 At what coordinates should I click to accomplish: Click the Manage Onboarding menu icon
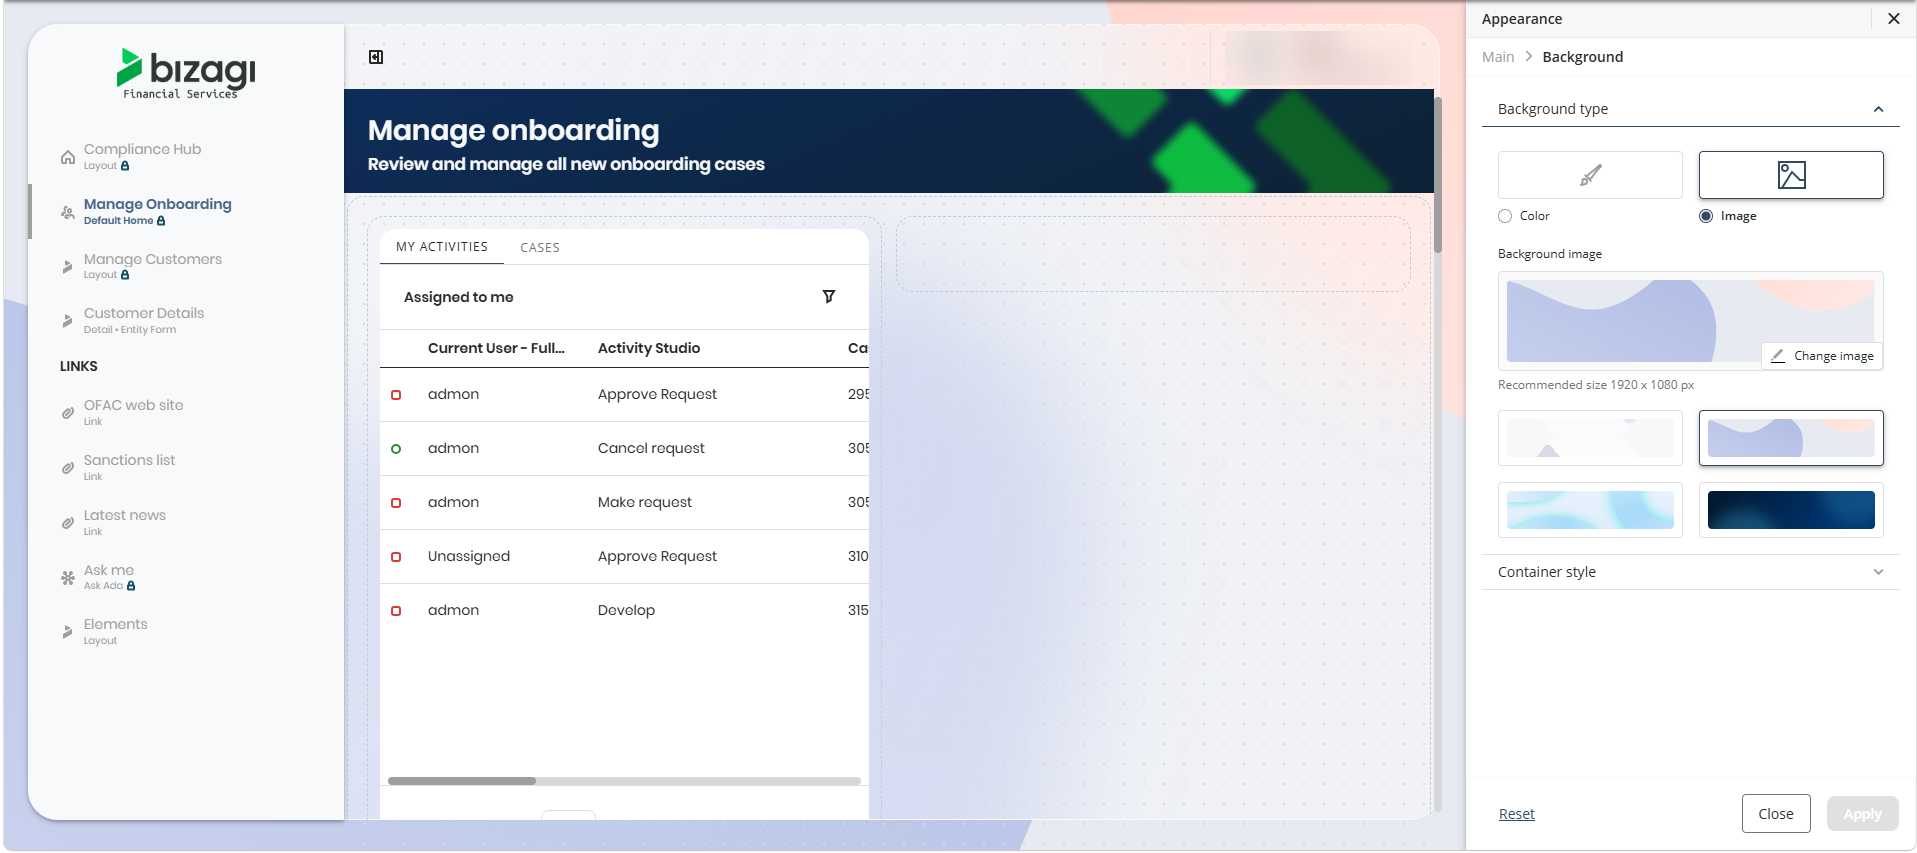[68, 212]
